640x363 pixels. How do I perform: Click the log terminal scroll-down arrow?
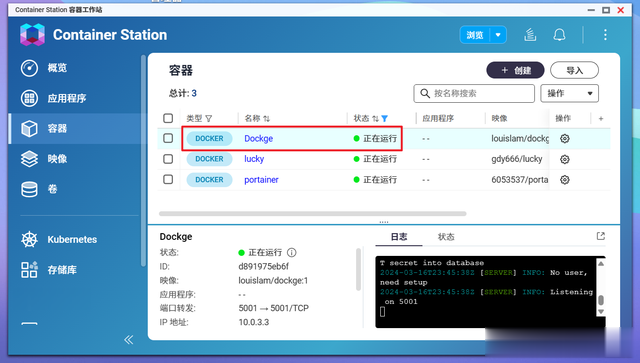[601, 312]
